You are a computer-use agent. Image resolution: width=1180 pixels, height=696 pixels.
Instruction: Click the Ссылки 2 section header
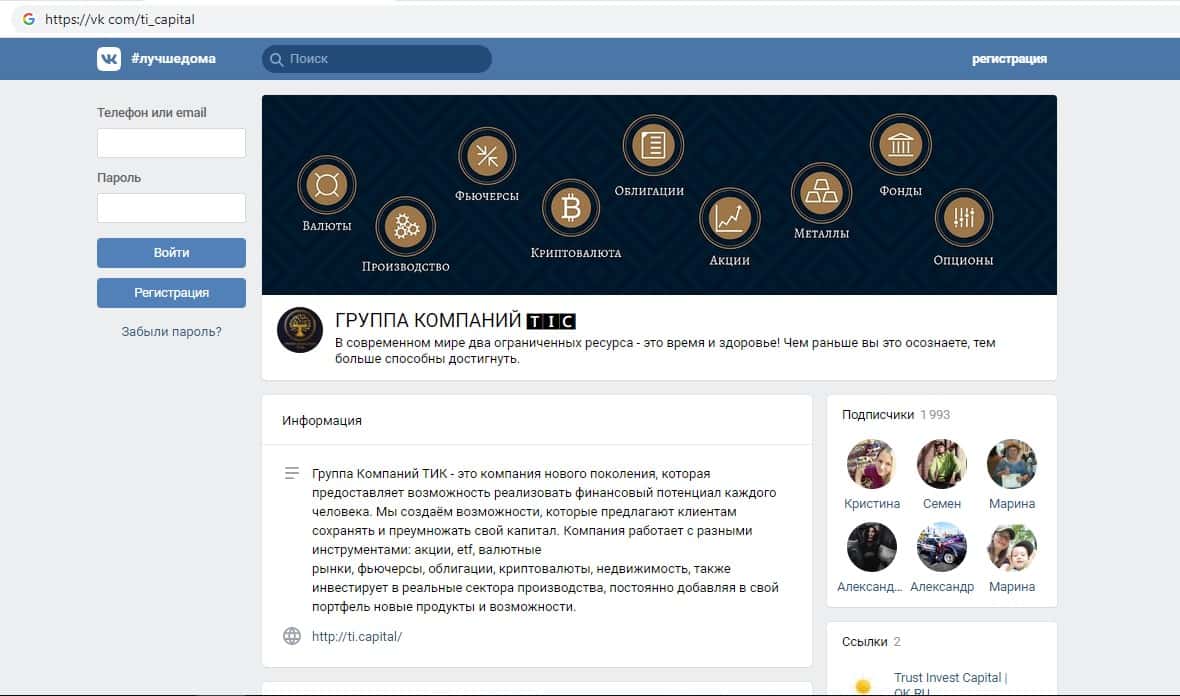[871, 642]
